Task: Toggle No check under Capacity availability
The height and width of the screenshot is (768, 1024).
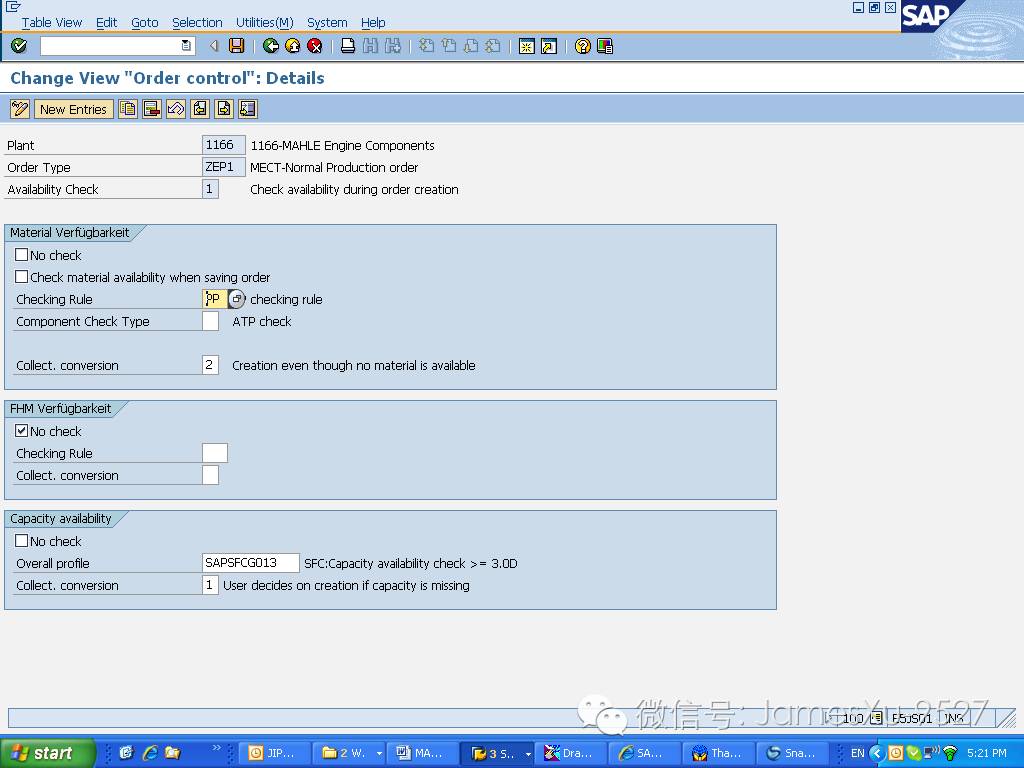Action: (x=22, y=541)
